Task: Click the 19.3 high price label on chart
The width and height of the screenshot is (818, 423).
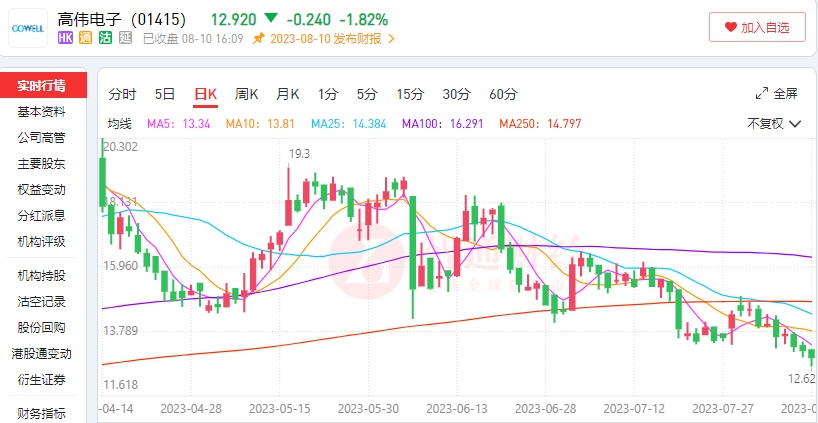Action: coord(300,153)
